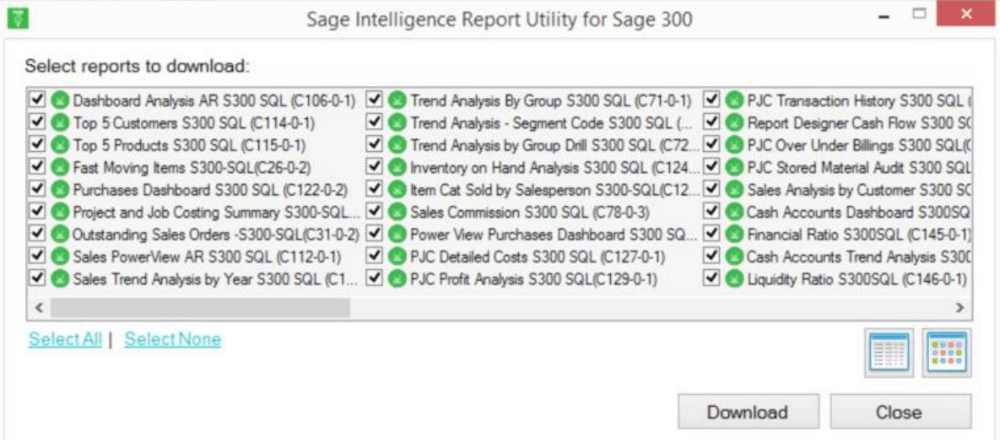Uncheck Fast Moving Items checkbox
Viewport: 1000px width, 440px height.
coord(38,166)
